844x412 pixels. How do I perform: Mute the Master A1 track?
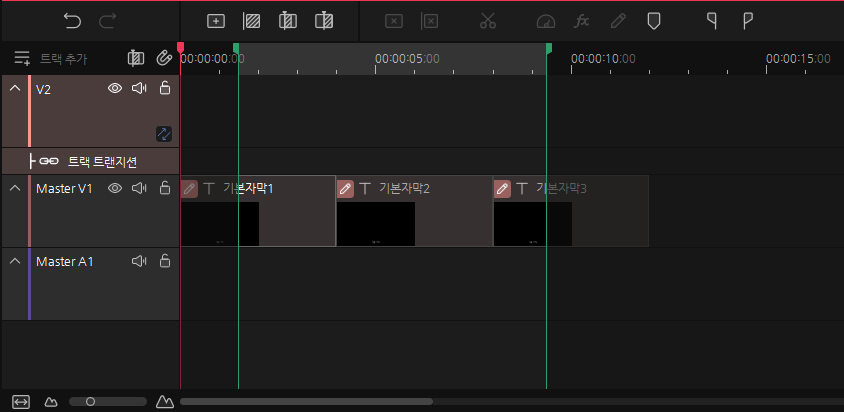pos(139,261)
